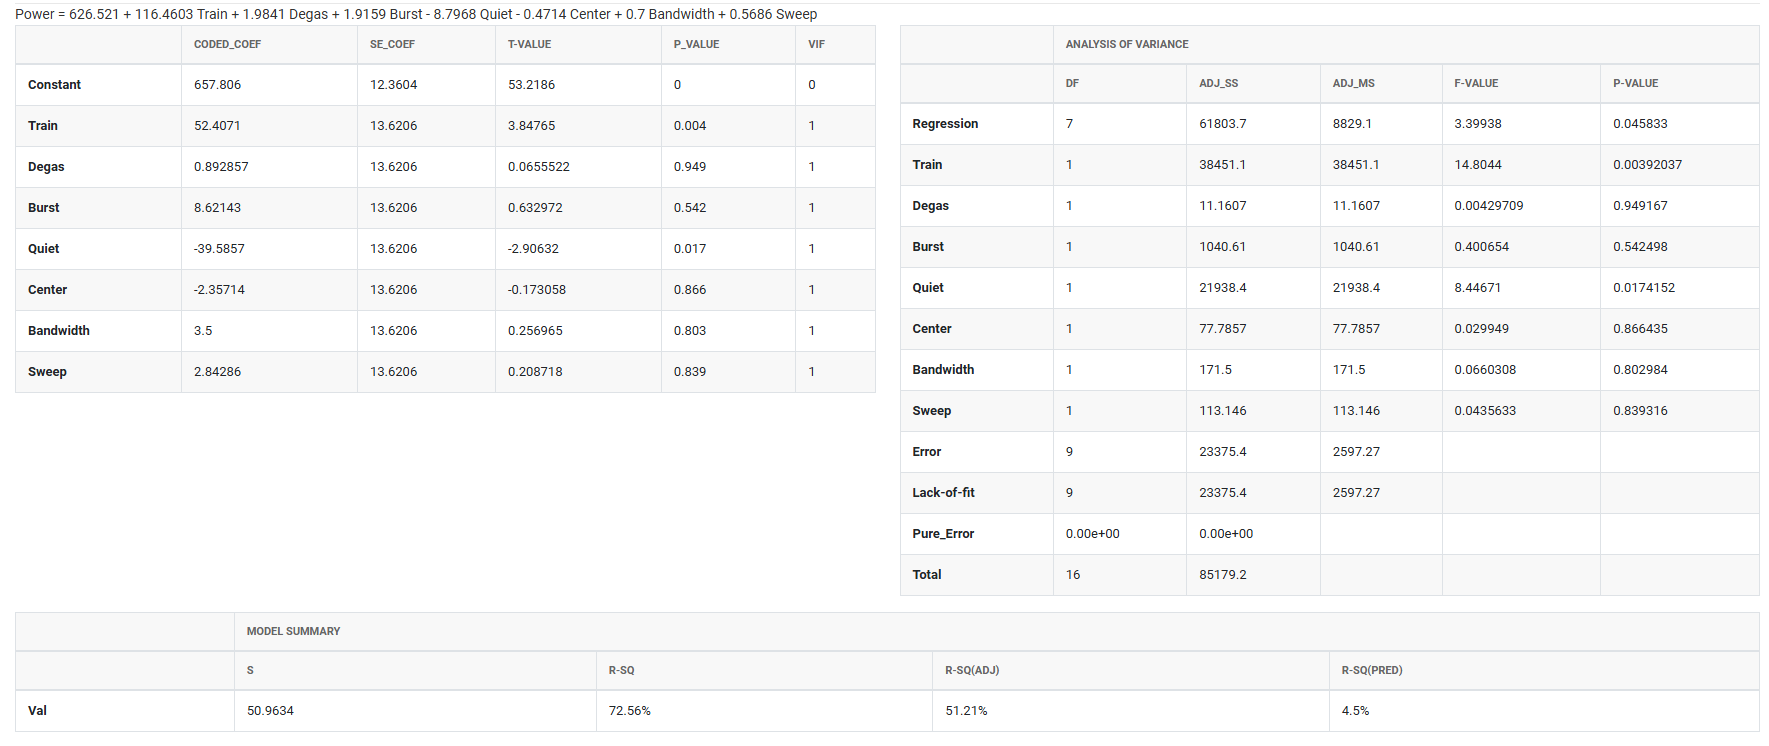Select the Constant row label
This screenshot has width=1769, height=746.
point(54,85)
